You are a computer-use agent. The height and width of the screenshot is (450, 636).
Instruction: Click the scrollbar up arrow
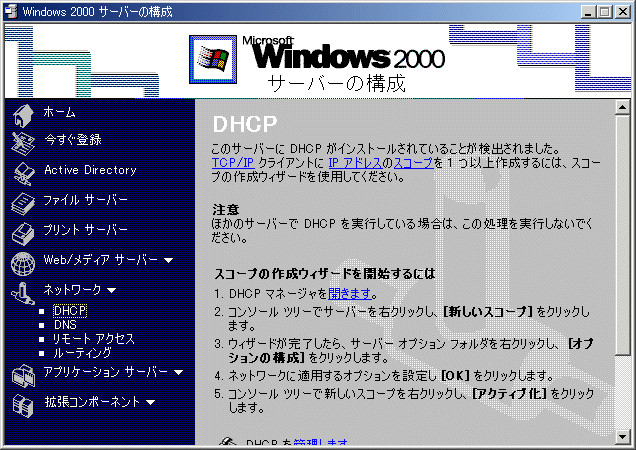click(622, 107)
